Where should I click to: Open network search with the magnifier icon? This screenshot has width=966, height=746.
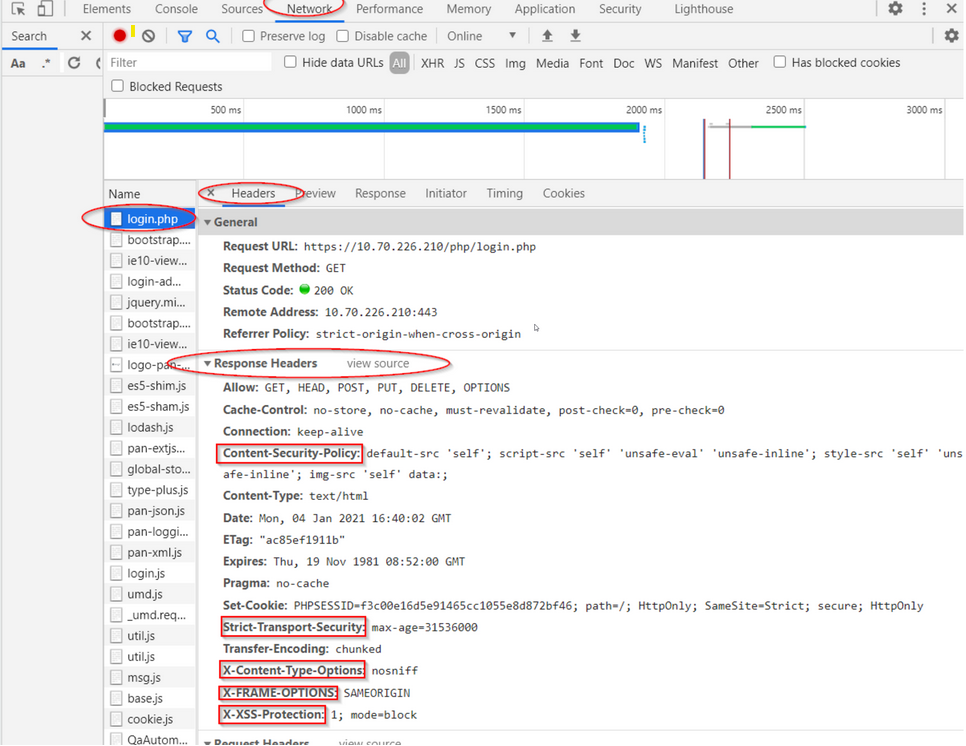click(x=211, y=35)
